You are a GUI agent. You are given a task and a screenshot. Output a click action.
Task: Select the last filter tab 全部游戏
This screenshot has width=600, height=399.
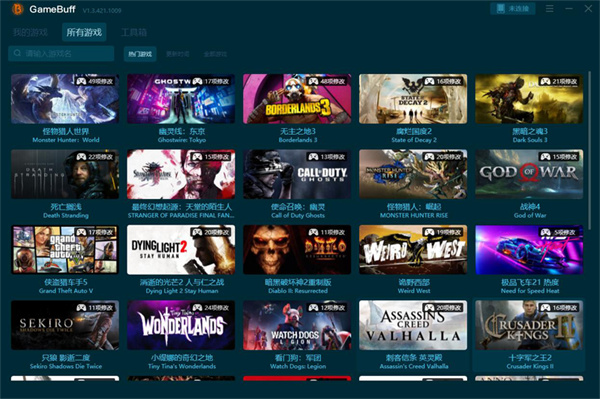pyautogui.click(x=215, y=54)
